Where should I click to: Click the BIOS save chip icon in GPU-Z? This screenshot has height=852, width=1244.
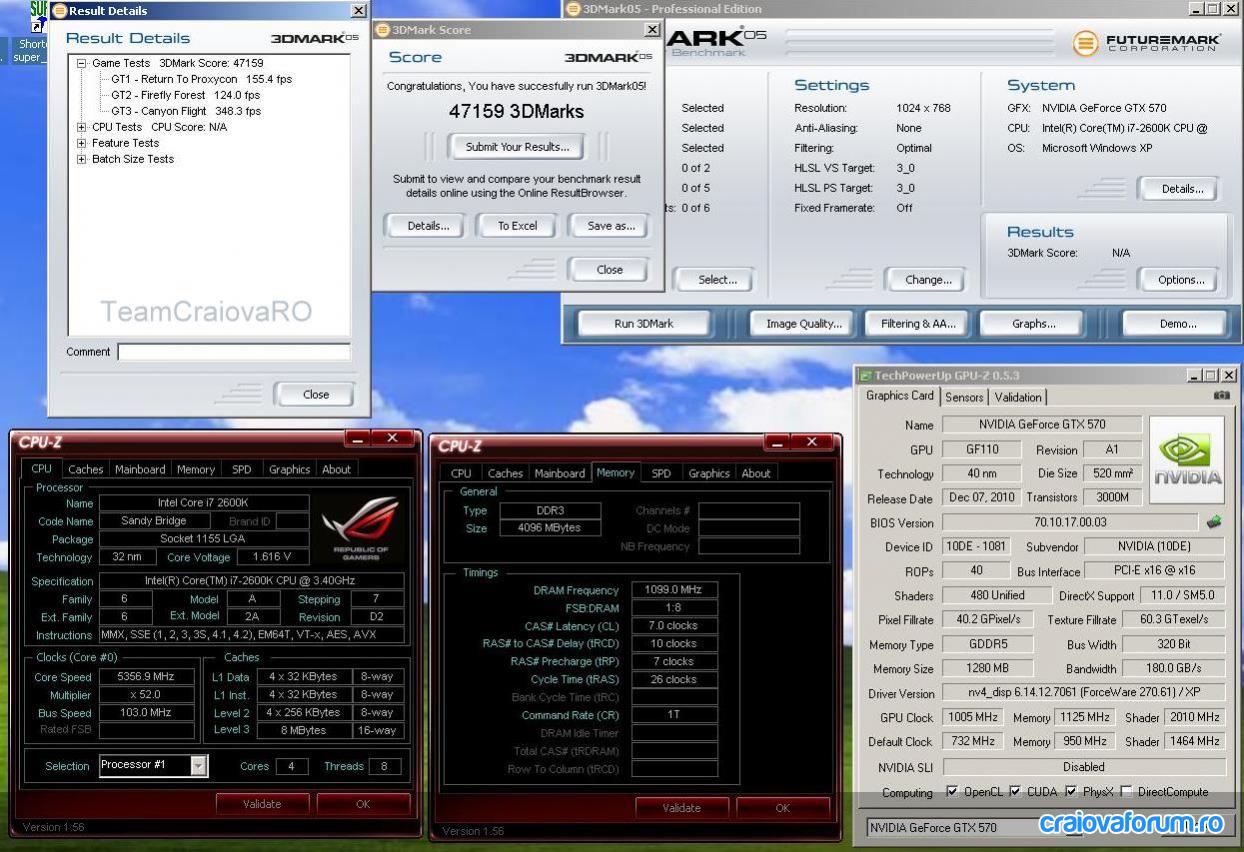[1213, 522]
